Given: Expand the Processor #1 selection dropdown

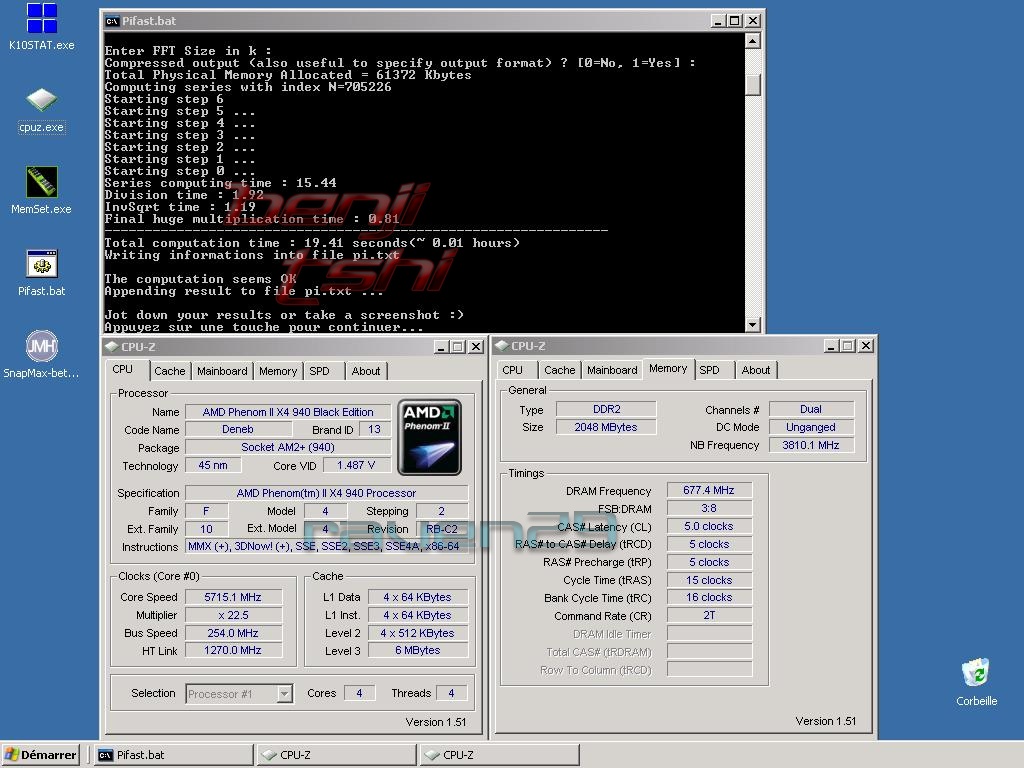Looking at the screenshot, I should (285, 694).
